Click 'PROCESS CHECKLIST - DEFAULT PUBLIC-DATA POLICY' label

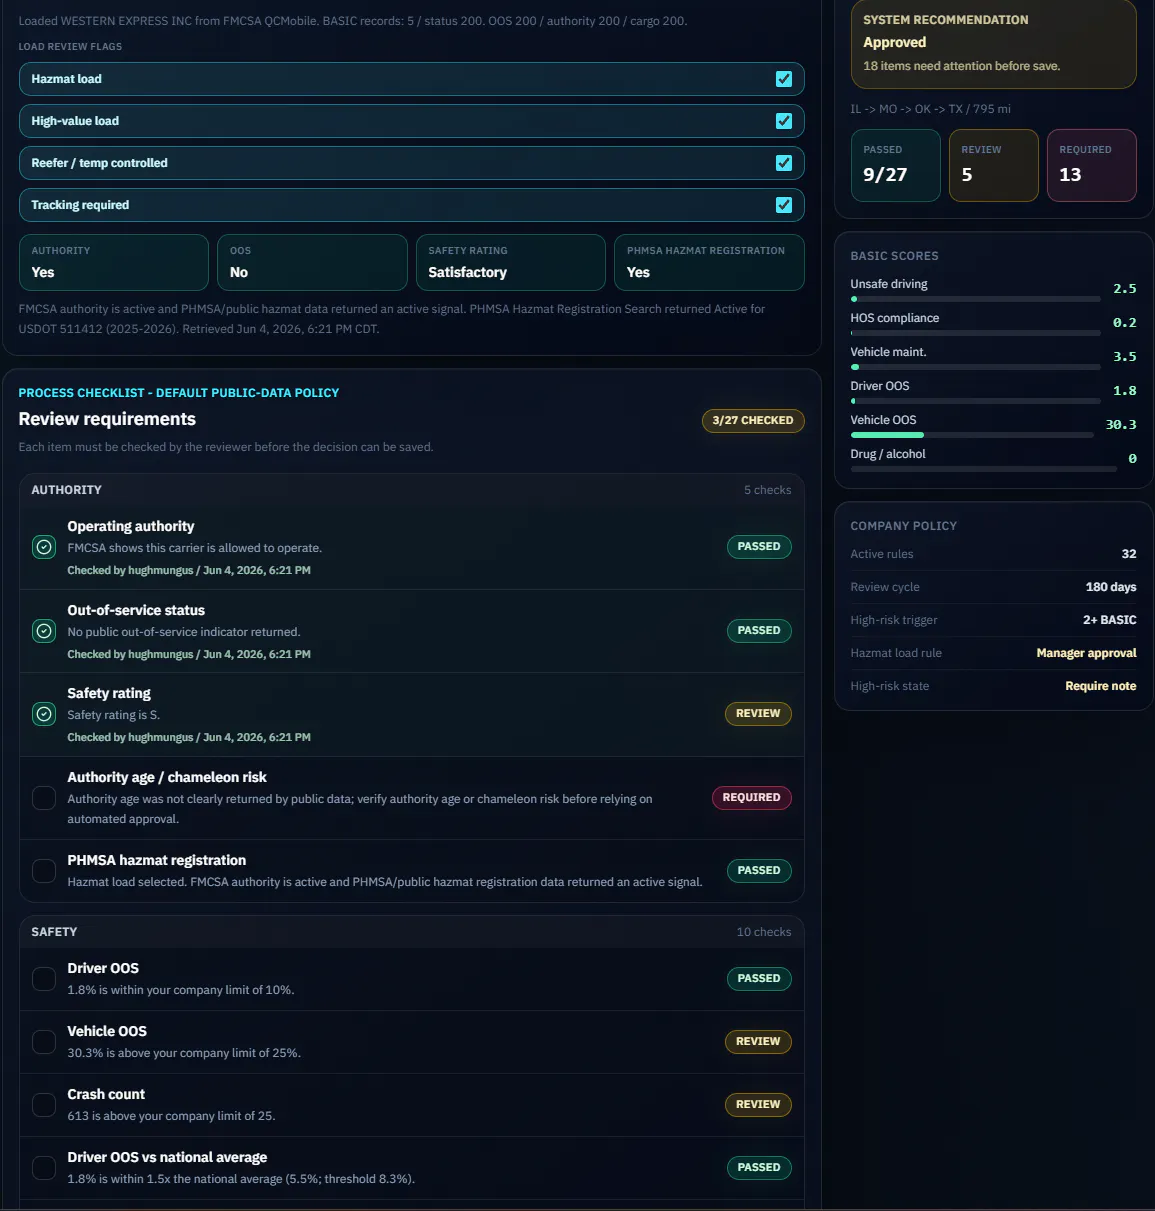point(179,393)
